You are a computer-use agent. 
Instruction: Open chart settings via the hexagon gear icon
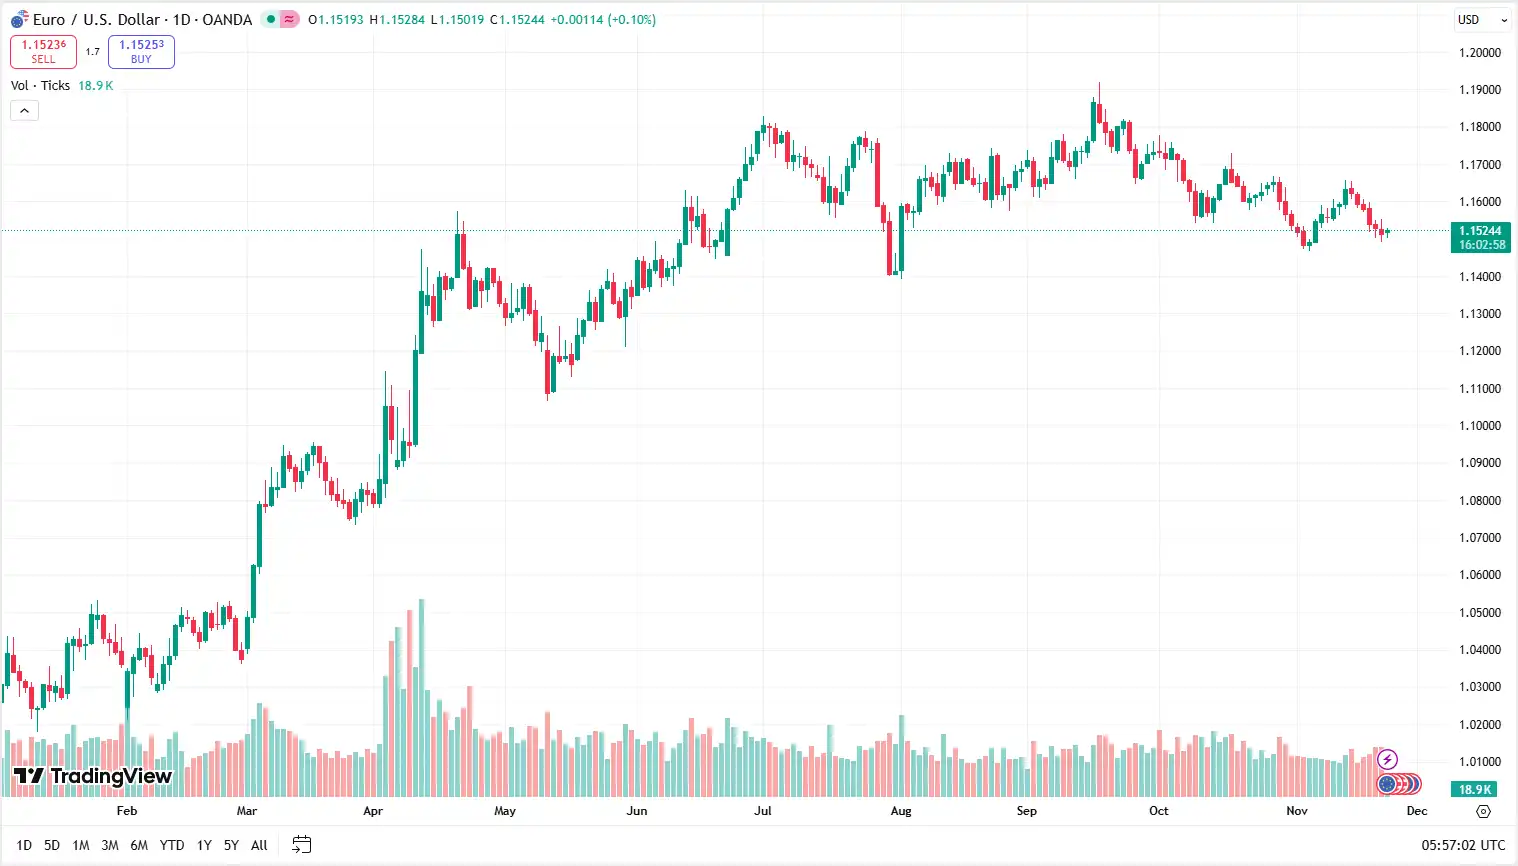coord(1482,811)
